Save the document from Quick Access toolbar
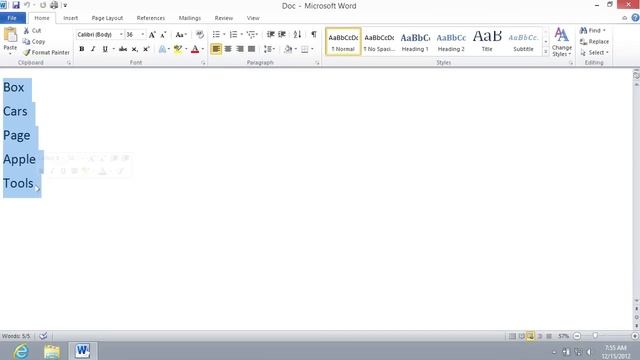 click(16, 5)
